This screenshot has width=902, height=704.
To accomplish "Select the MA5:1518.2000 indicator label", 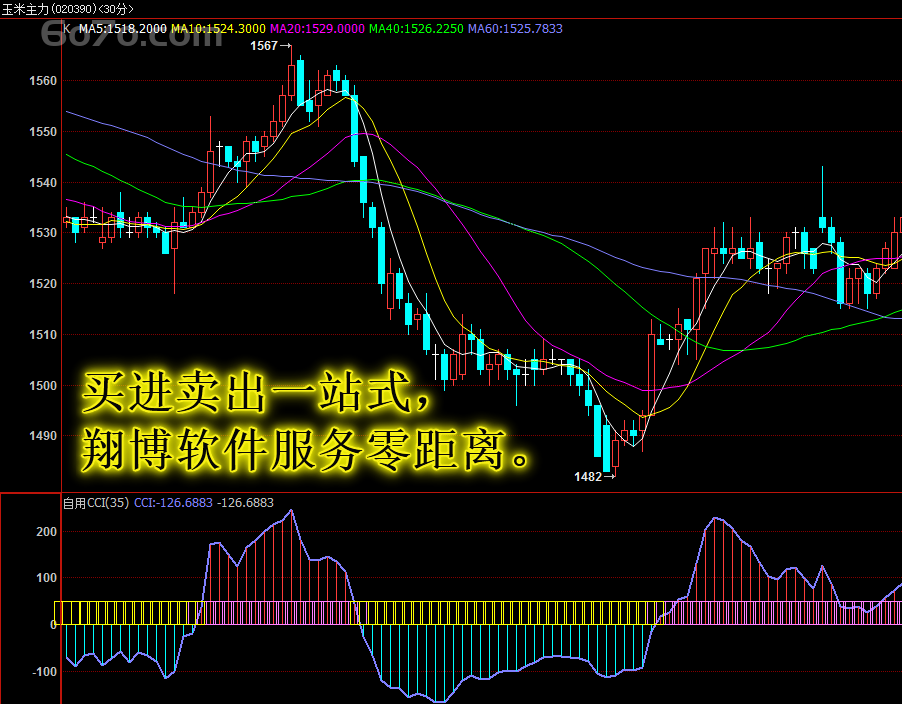I will [123, 29].
